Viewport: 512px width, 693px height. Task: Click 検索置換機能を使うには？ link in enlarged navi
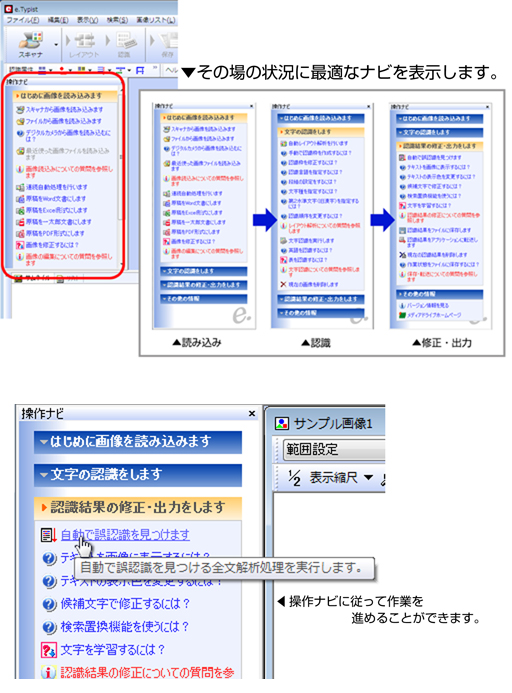[125, 627]
